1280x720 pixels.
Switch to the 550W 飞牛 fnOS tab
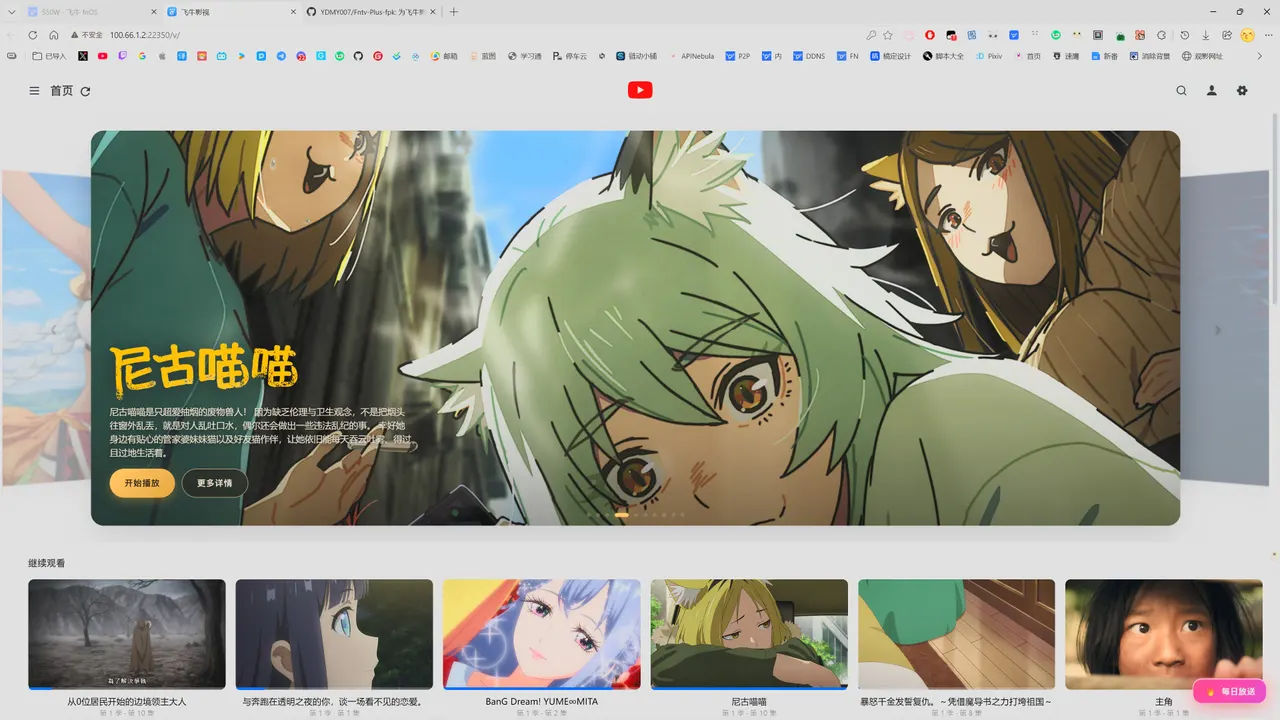[90, 12]
